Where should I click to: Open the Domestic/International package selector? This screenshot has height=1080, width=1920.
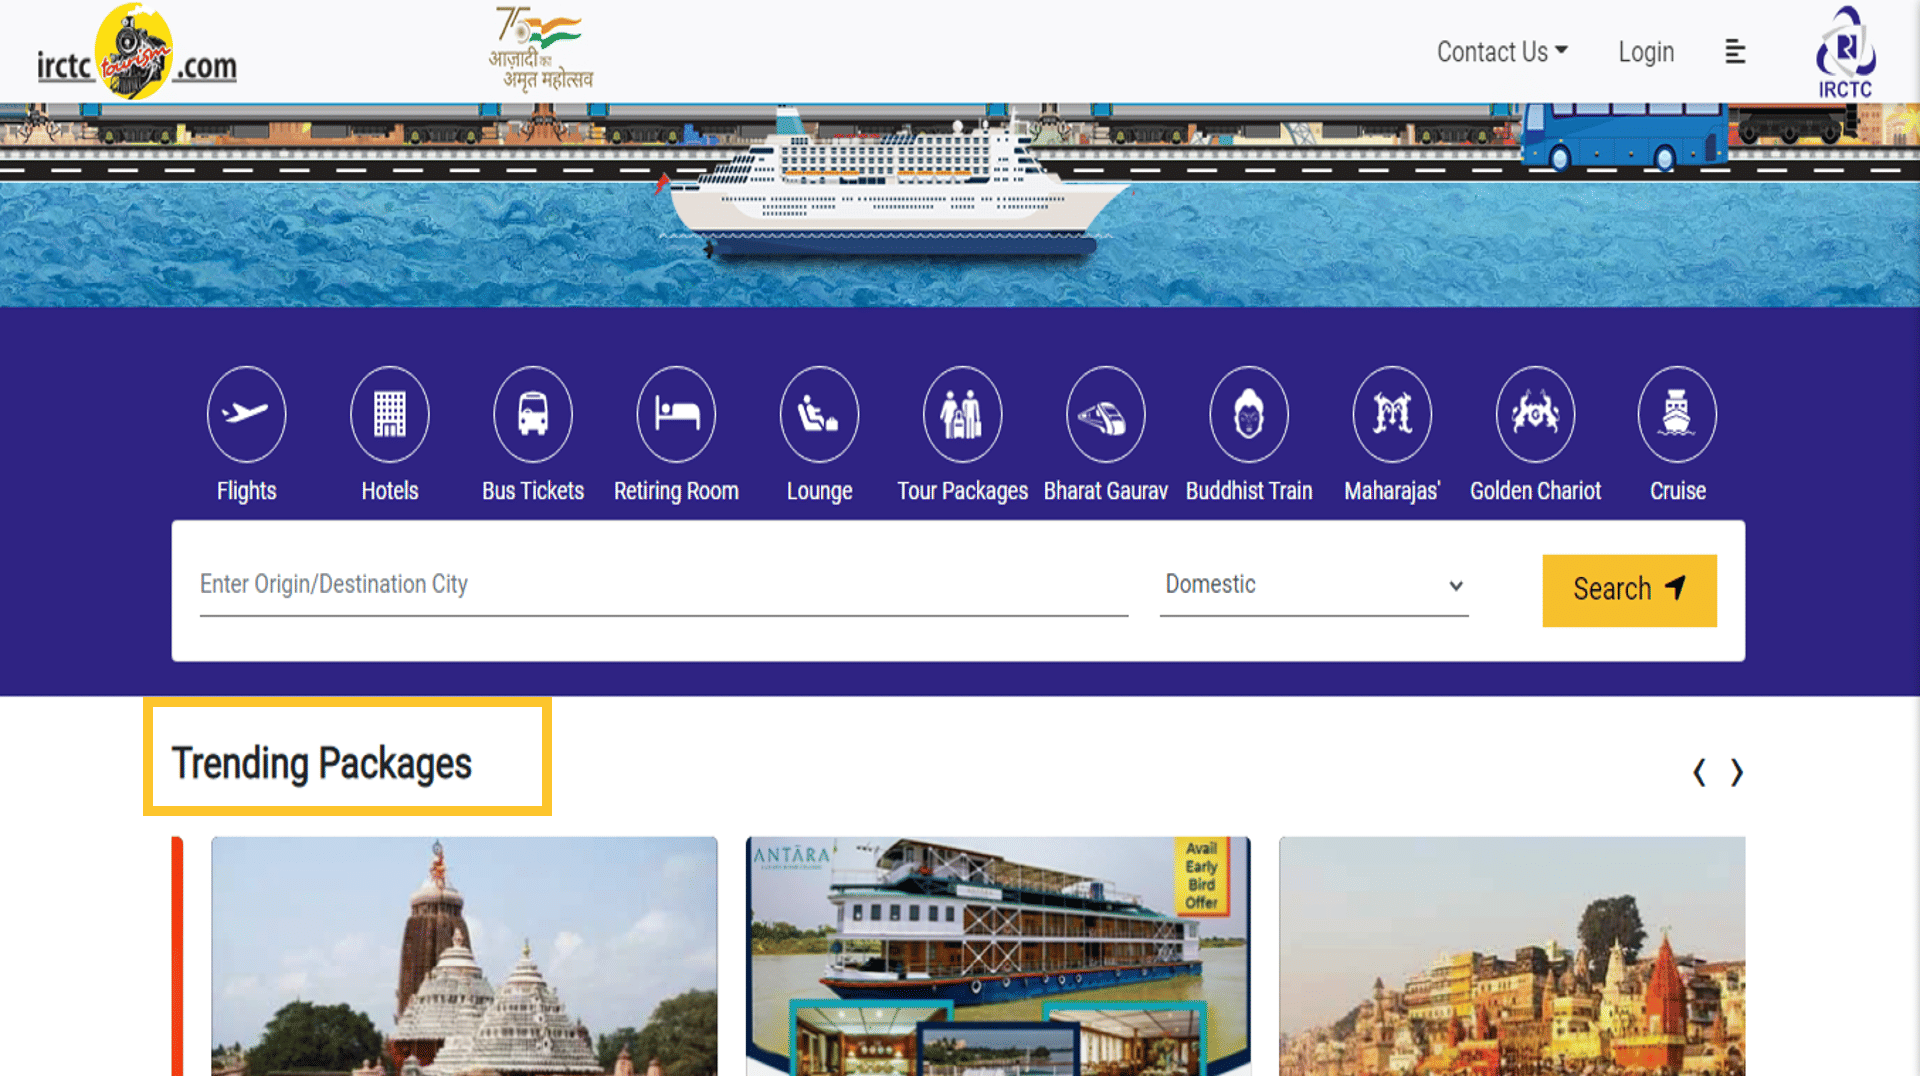point(1313,585)
